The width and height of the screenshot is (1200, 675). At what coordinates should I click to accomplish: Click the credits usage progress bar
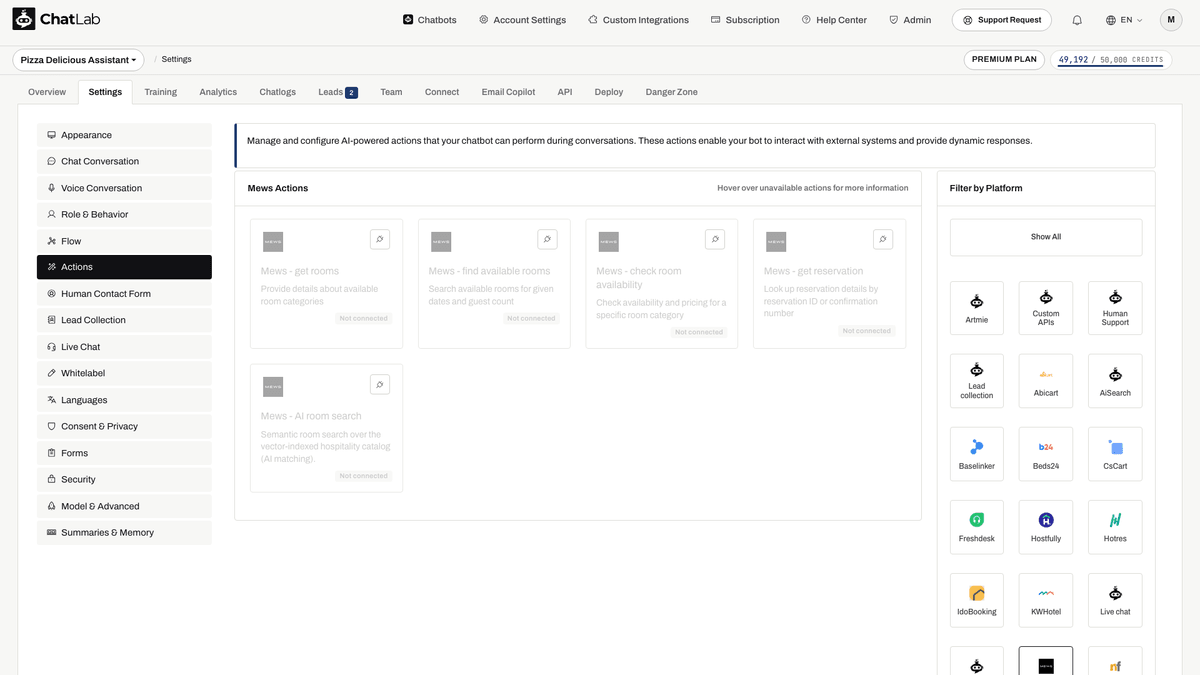click(x=1110, y=67)
